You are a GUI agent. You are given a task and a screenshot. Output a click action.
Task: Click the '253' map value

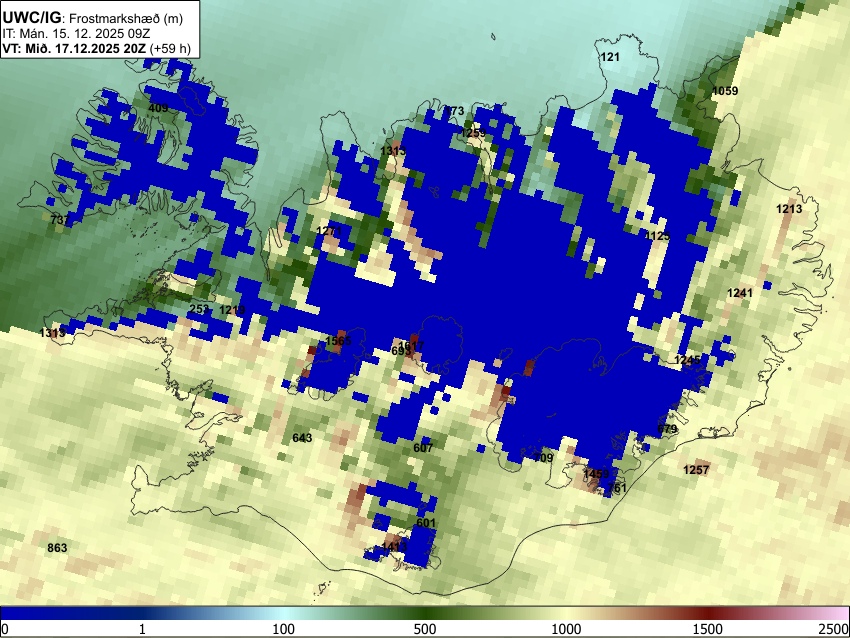(199, 309)
